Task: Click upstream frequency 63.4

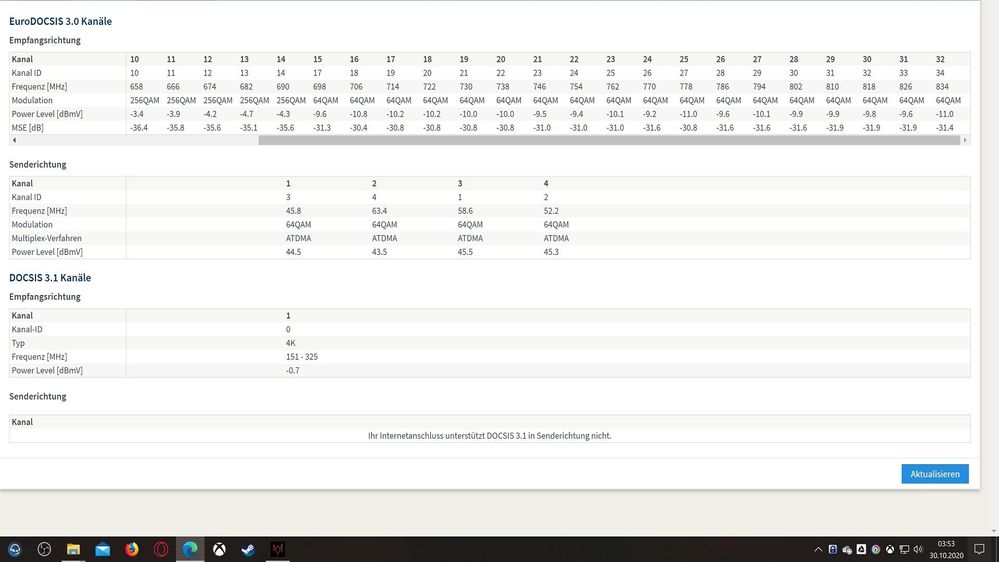Action: (380, 211)
